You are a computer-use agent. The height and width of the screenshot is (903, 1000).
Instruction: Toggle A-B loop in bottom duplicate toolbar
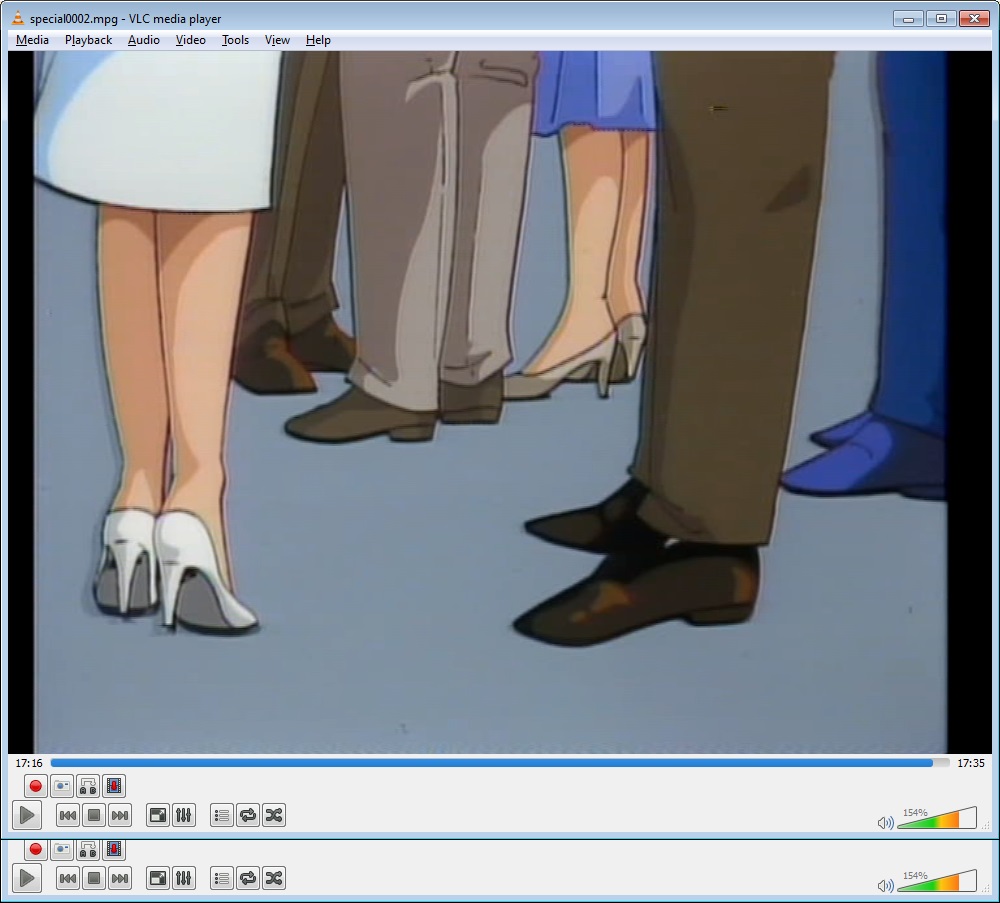[x=88, y=849]
